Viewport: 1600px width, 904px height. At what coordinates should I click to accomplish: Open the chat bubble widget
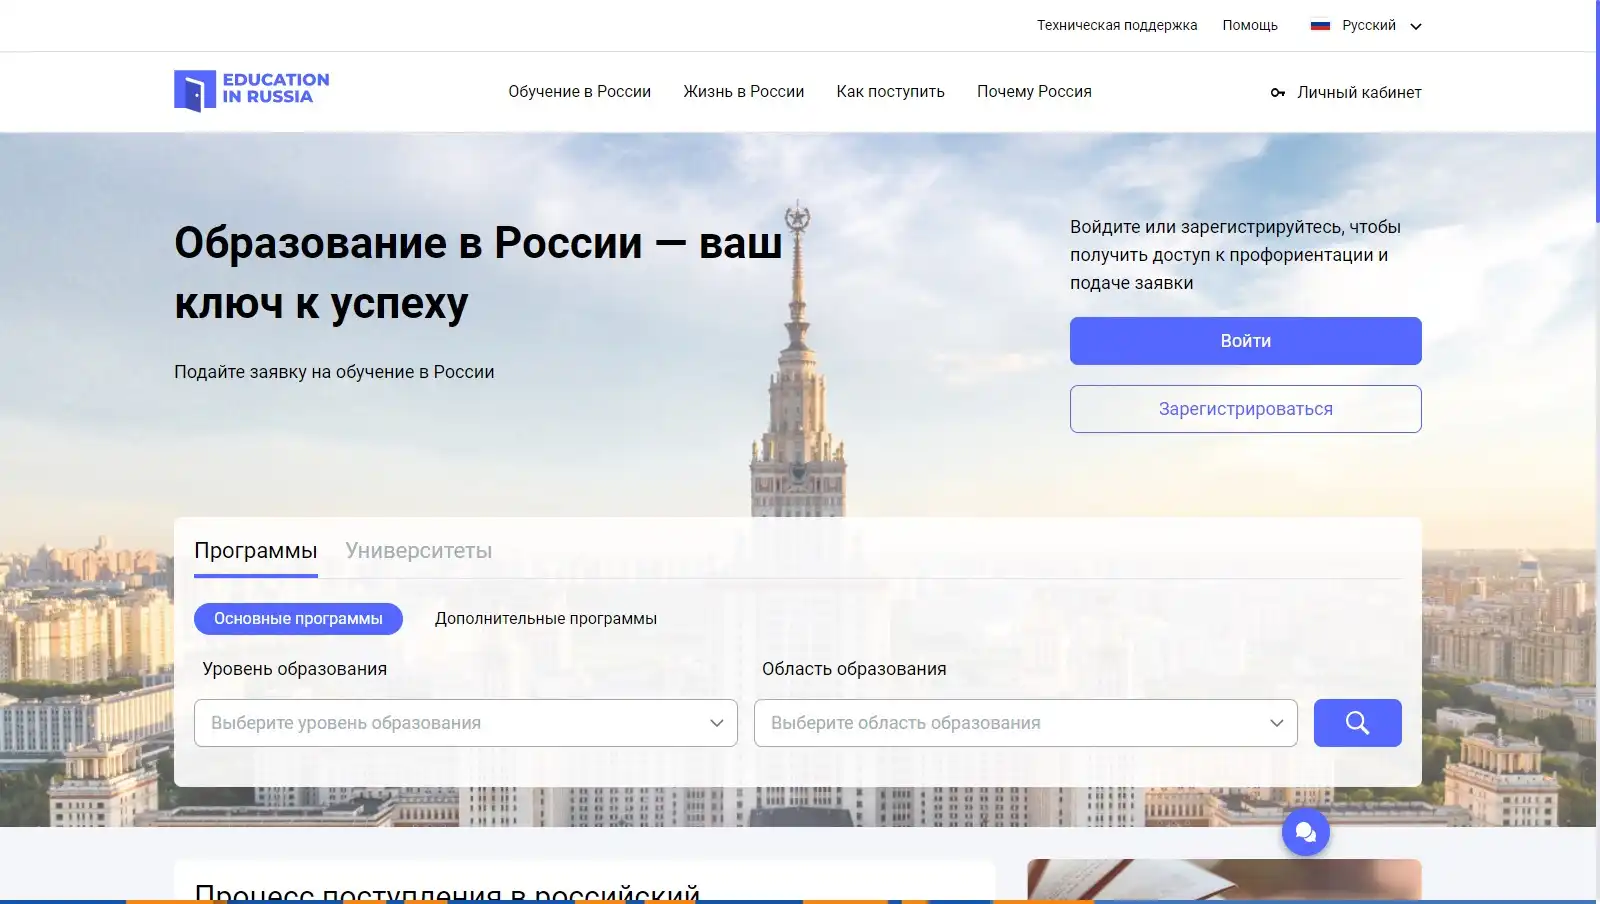(1305, 832)
